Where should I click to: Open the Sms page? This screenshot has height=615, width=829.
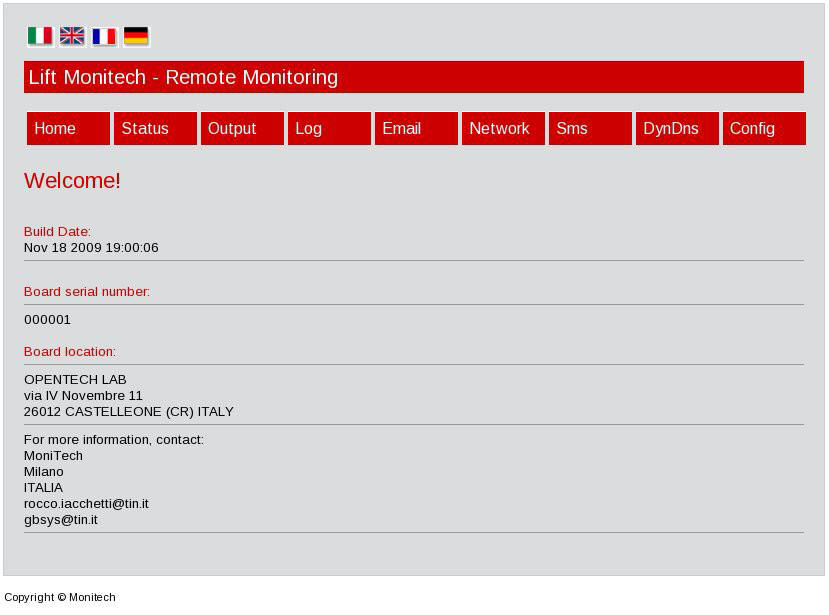coord(590,128)
